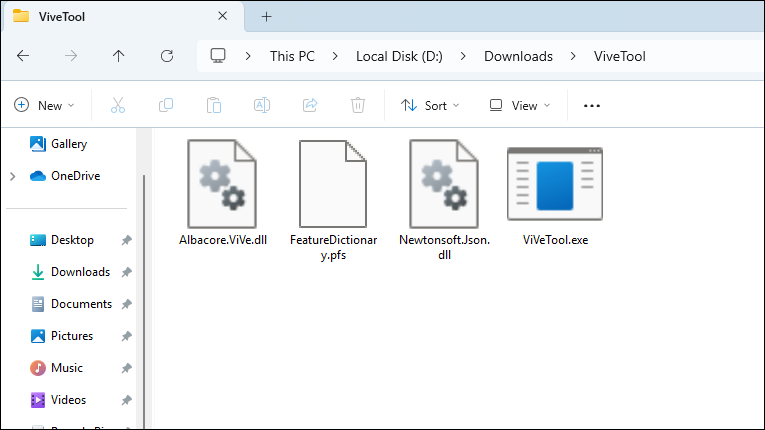Click the pin icon beside Videos
This screenshot has height=430, width=765.
point(126,400)
